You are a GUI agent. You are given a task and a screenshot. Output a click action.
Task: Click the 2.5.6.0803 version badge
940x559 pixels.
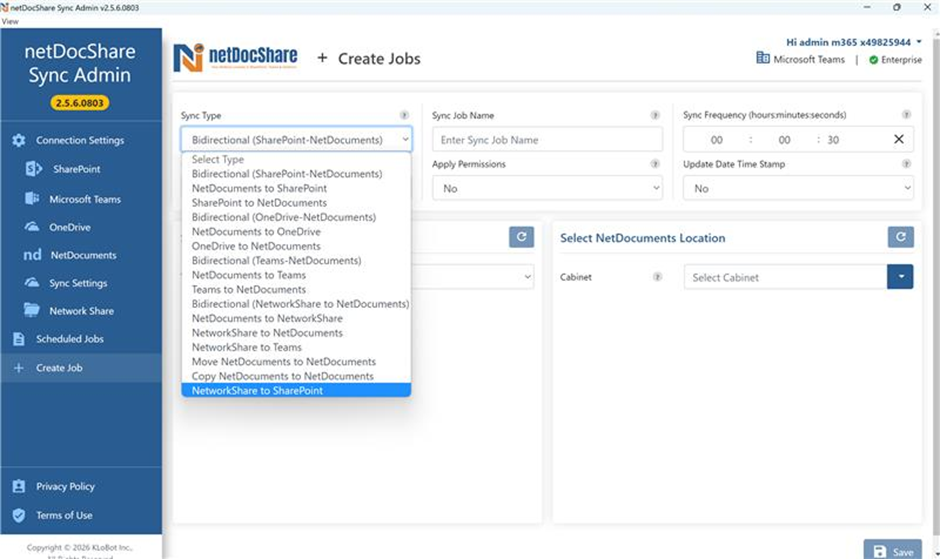tap(80, 103)
